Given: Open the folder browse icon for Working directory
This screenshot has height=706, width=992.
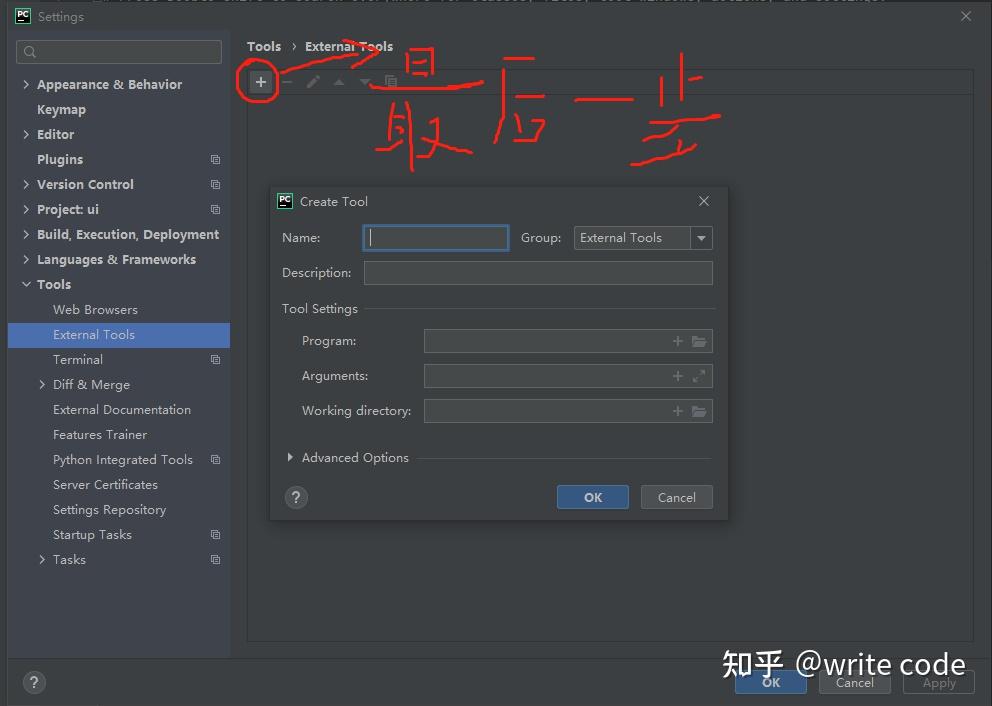Looking at the screenshot, I should pyautogui.click(x=700, y=410).
